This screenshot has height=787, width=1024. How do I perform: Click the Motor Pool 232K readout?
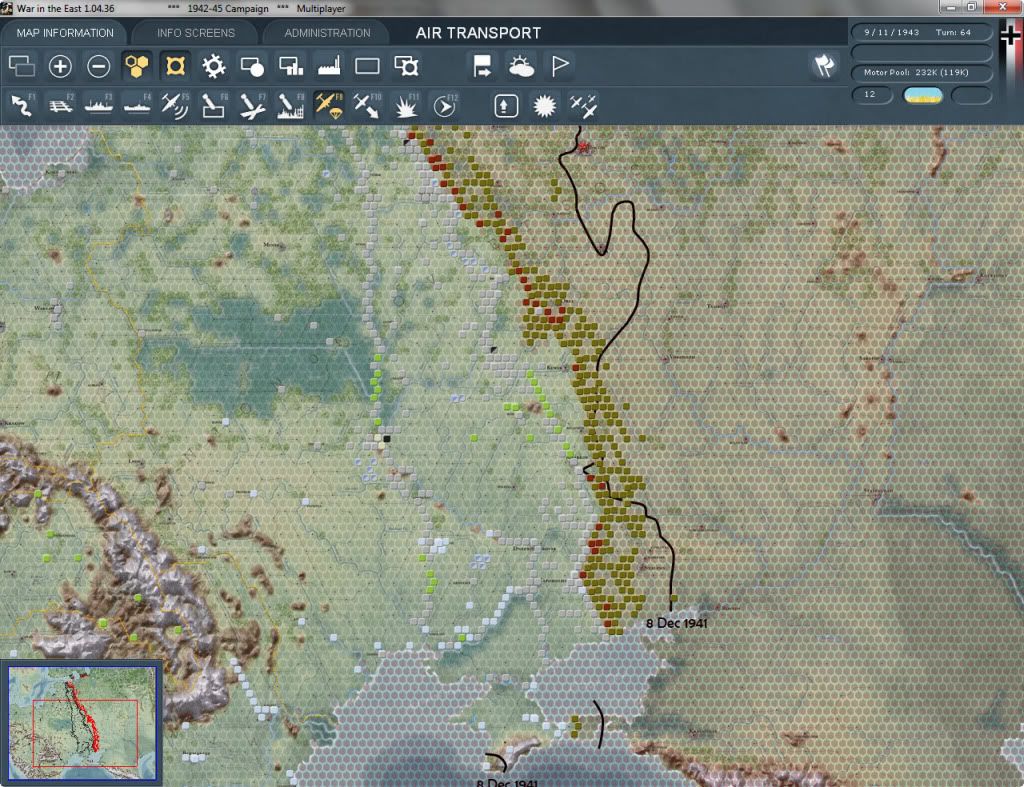click(921, 72)
